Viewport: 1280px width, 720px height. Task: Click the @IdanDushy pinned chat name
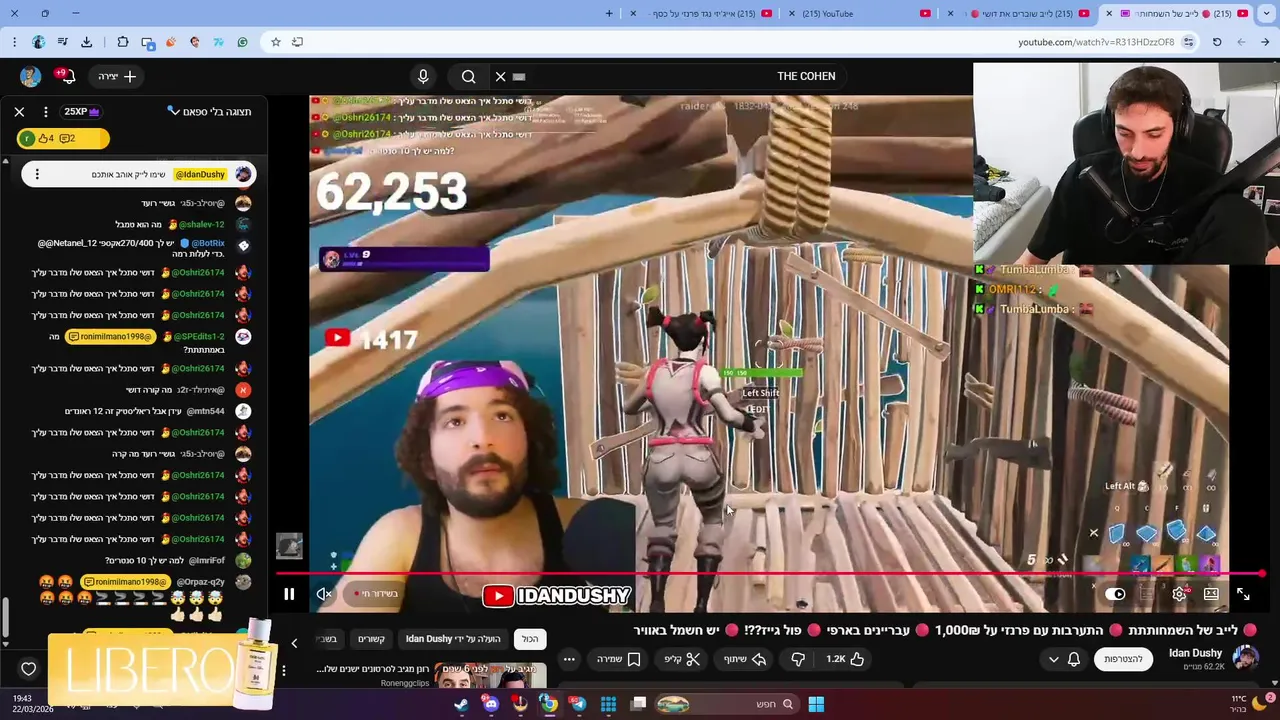coord(200,174)
